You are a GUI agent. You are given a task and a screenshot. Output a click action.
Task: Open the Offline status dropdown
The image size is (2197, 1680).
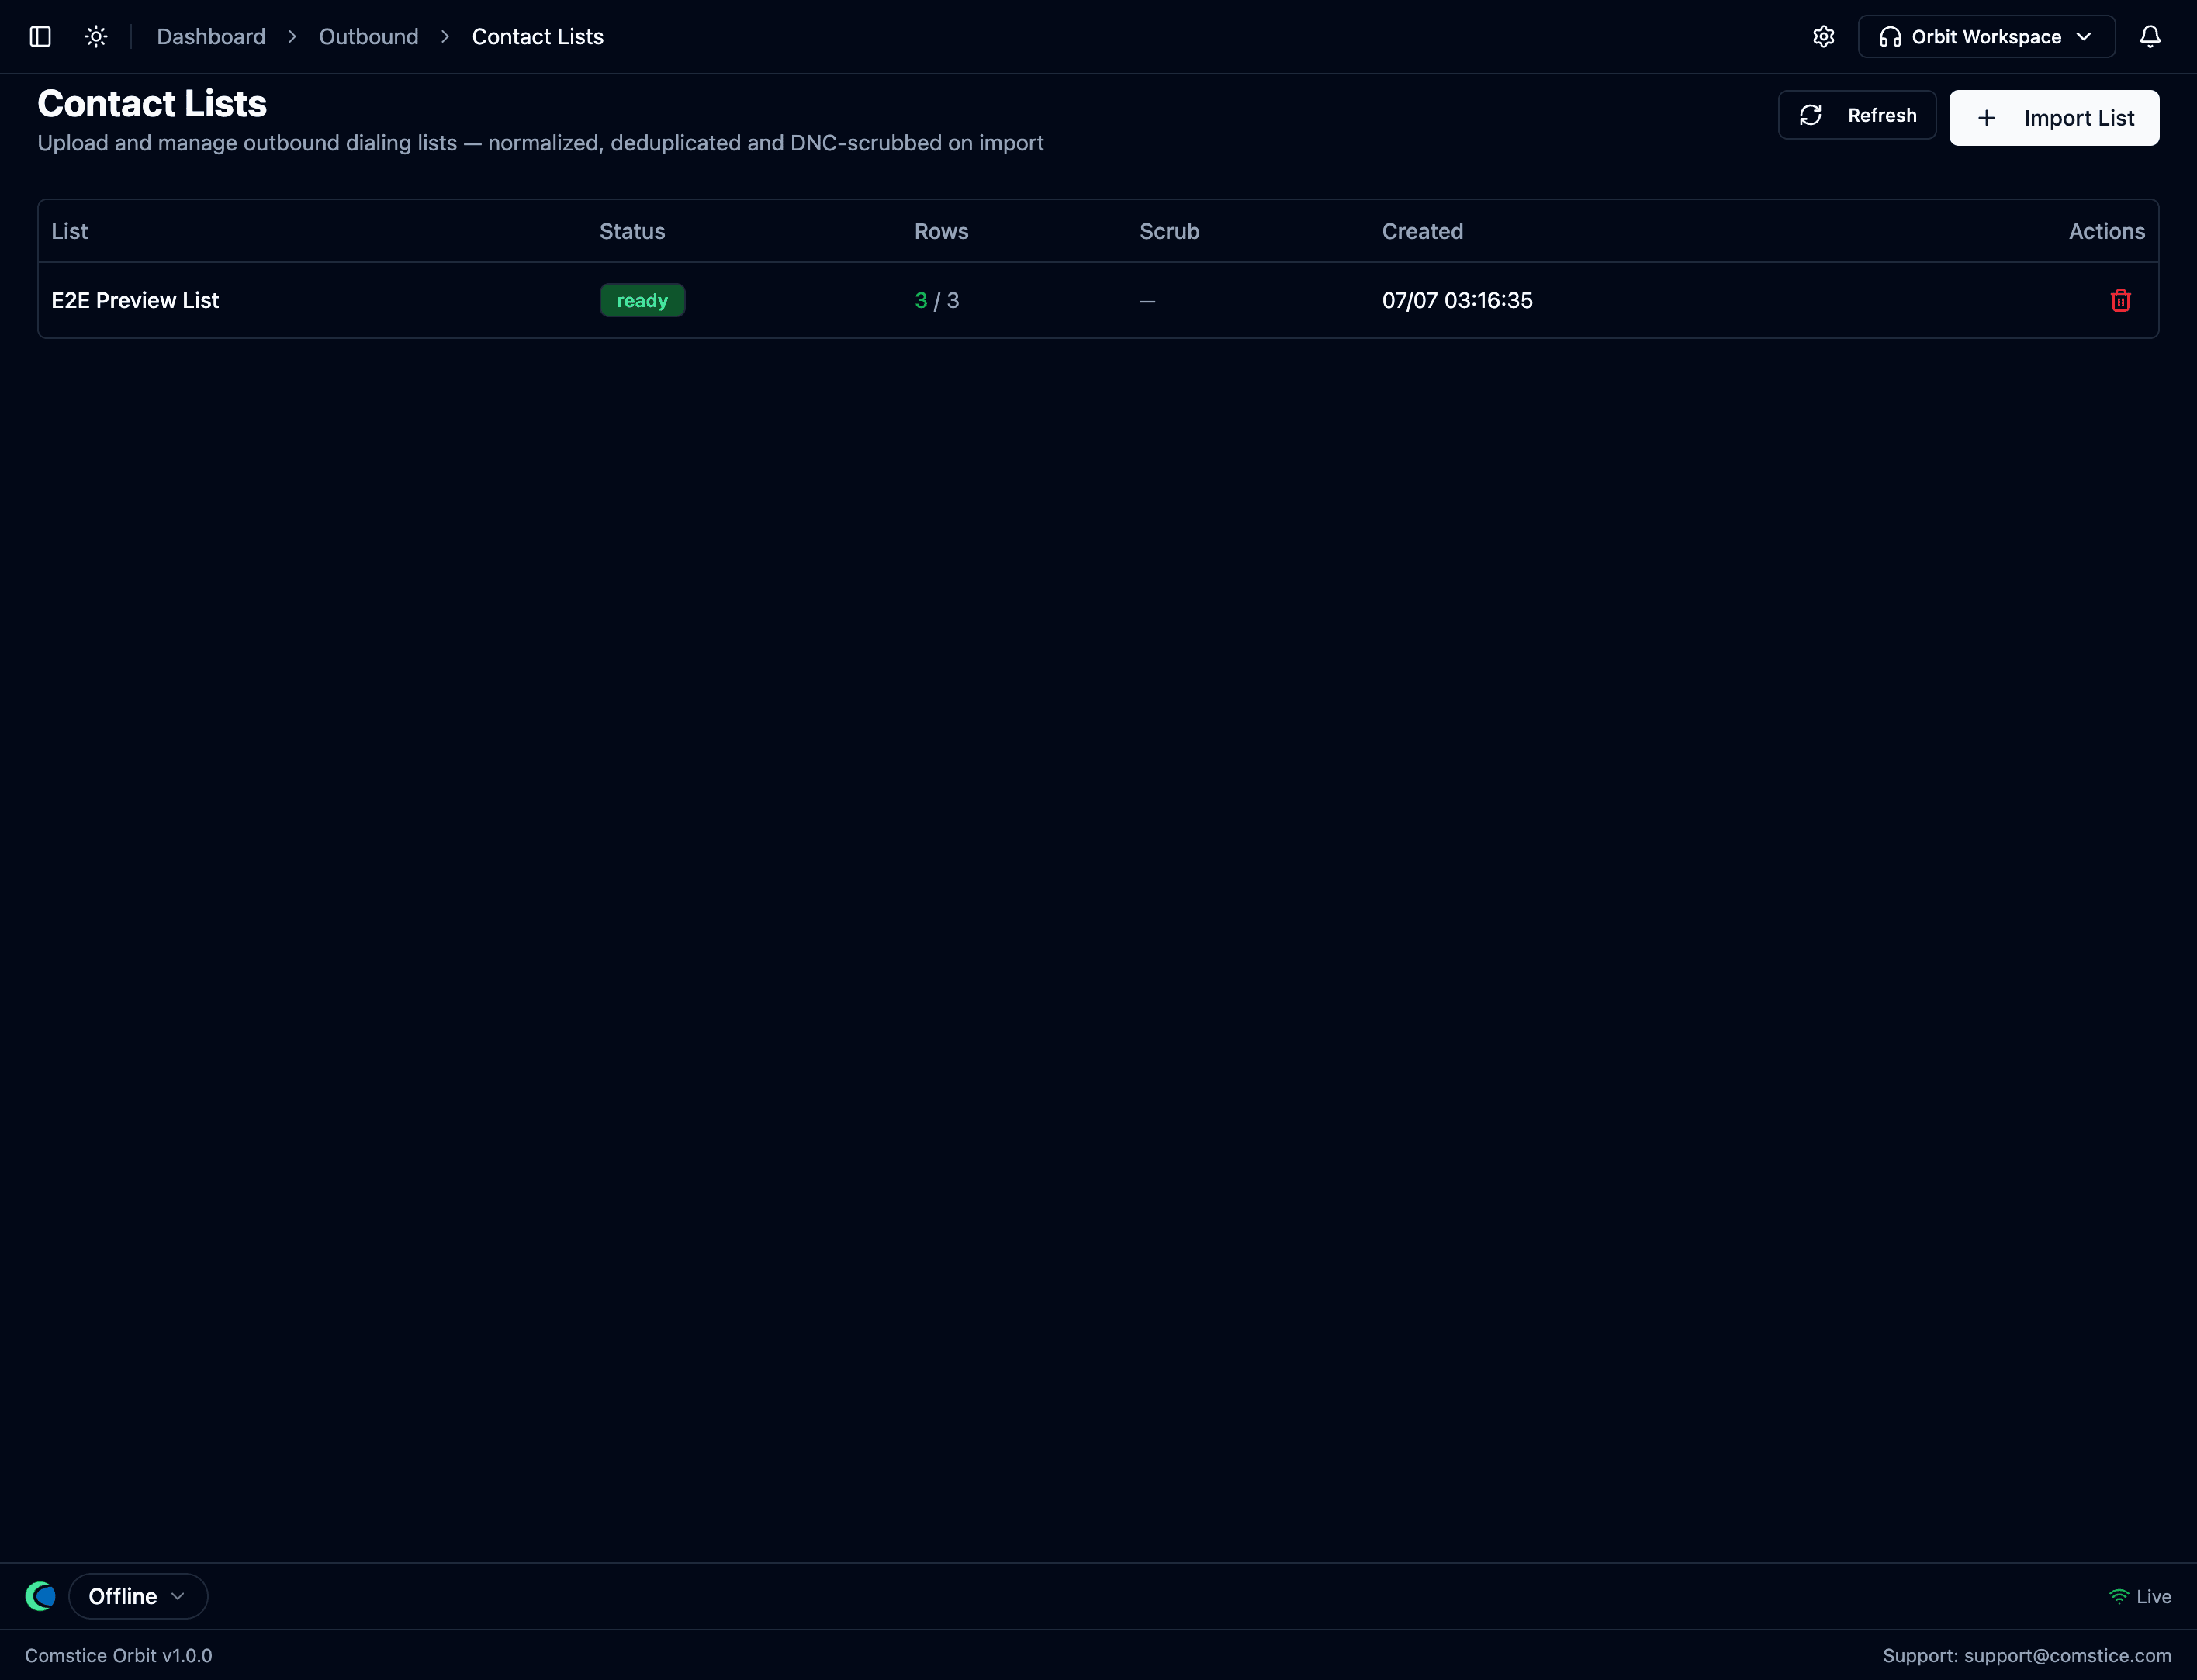[x=138, y=1596]
